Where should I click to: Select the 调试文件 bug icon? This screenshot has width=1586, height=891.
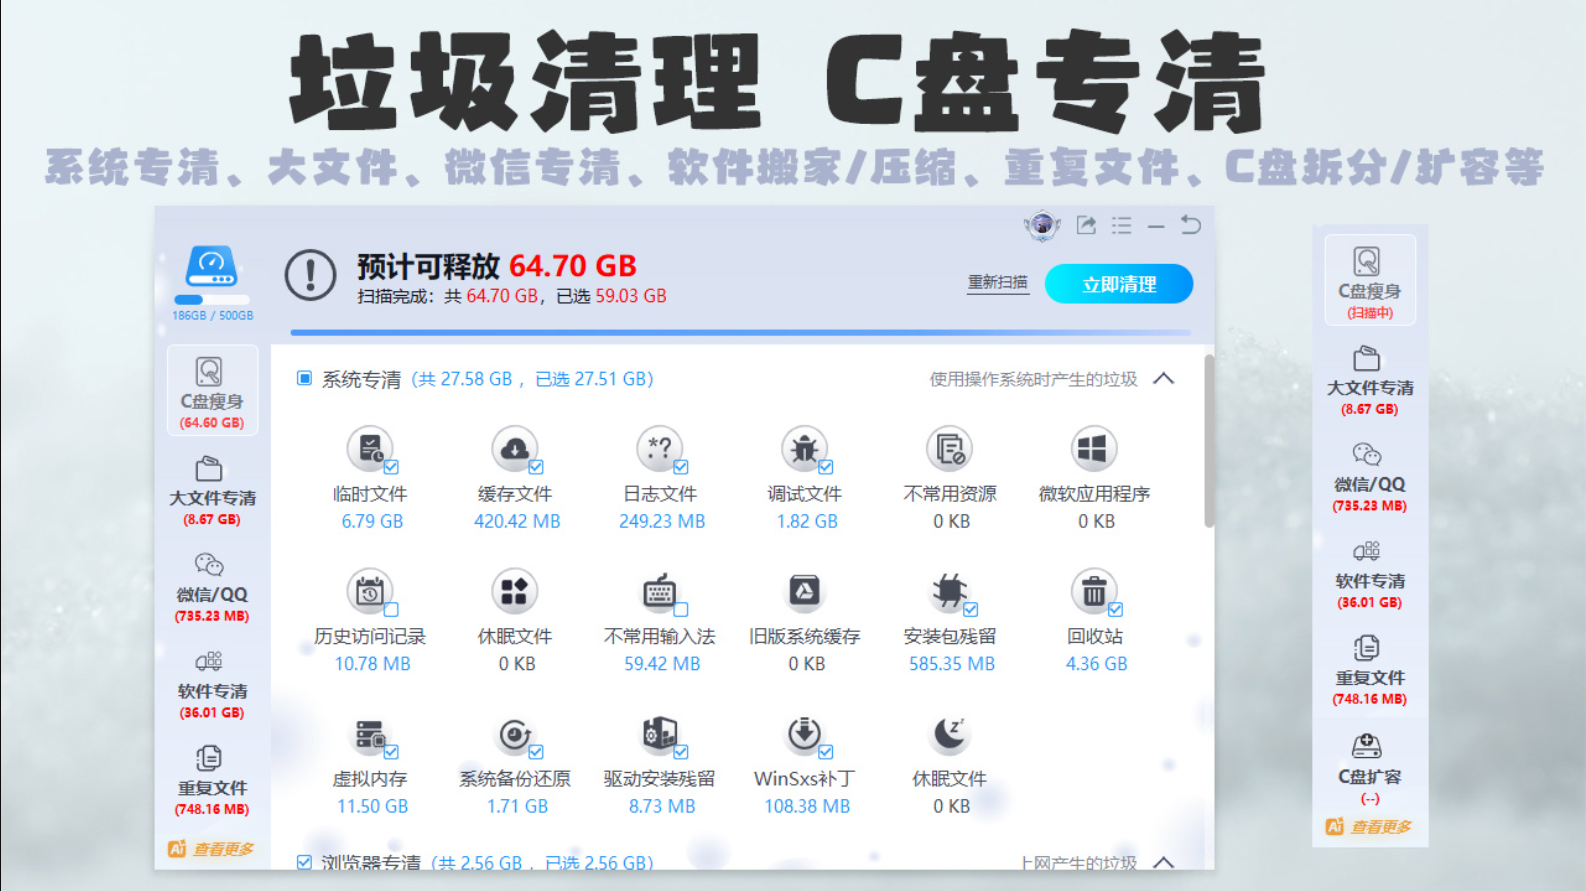805,449
